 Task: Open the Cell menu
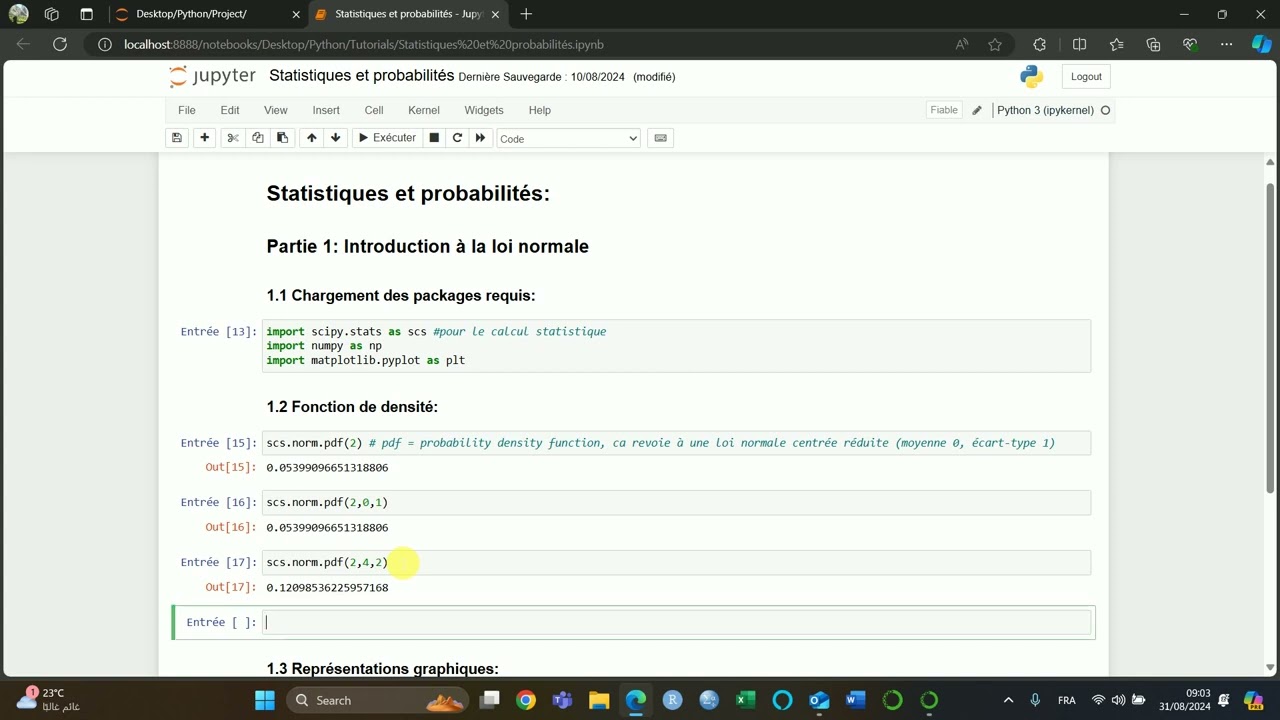coord(374,110)
